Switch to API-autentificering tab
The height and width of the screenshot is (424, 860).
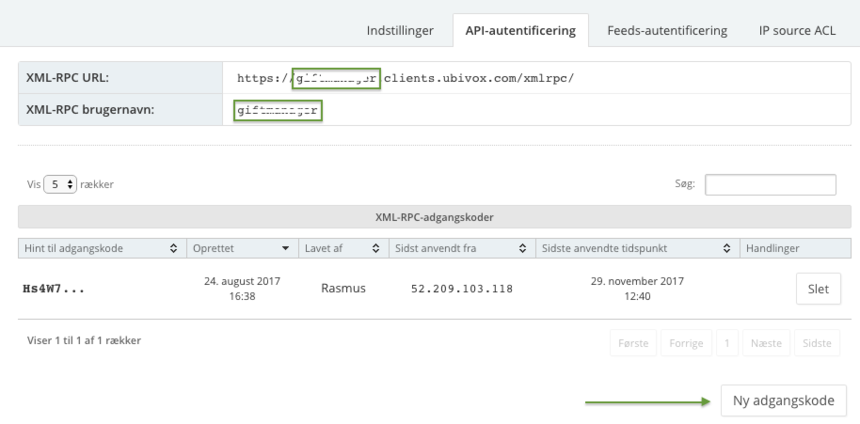[520, 30]
